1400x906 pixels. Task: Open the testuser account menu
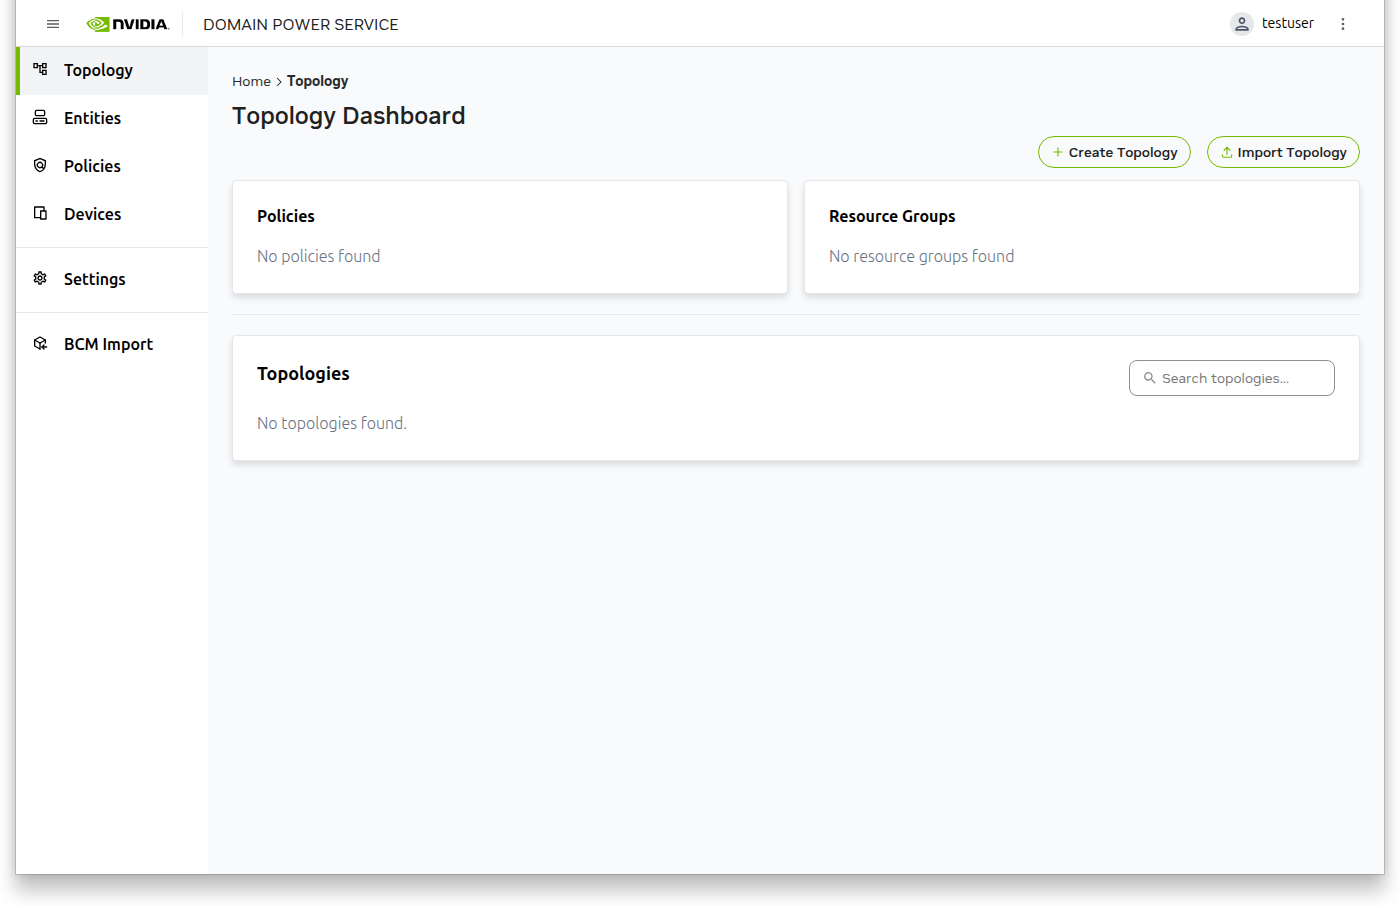(1288, 23)
